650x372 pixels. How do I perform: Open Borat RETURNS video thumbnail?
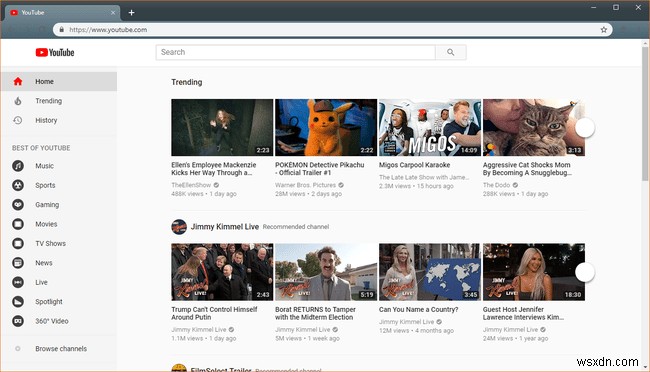[x=326, y=272]
